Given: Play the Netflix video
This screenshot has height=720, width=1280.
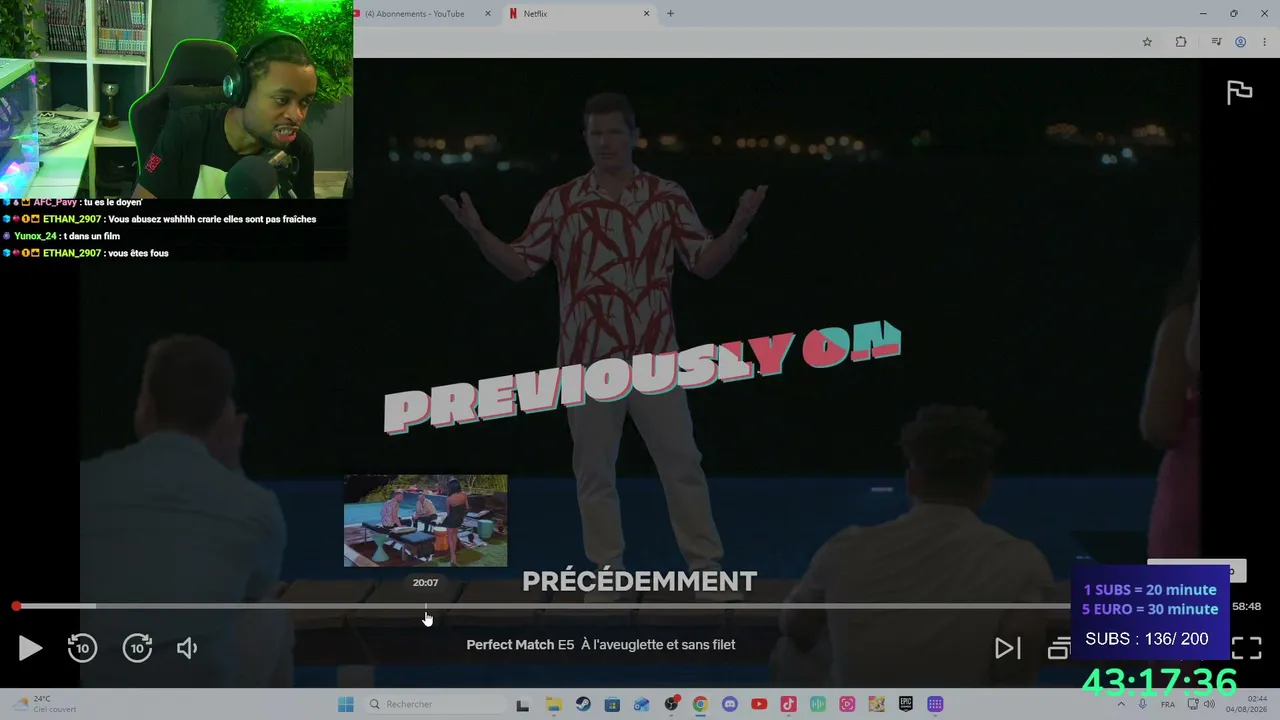Looking at the screenshot, I should pyautogui.click(x=30, y=648).
